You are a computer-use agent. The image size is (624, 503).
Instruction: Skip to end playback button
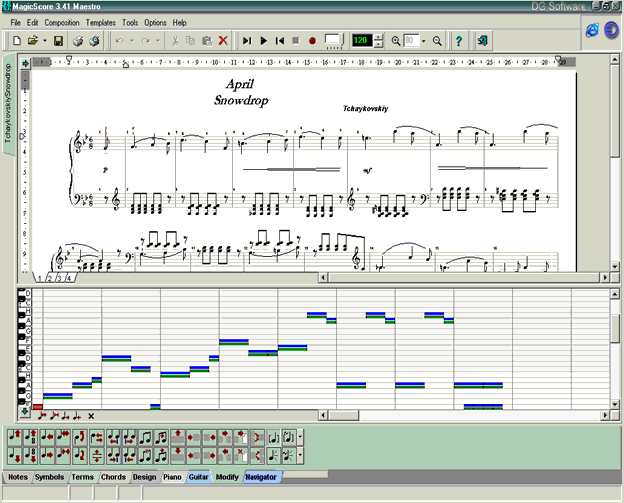[x=247, y=41]
